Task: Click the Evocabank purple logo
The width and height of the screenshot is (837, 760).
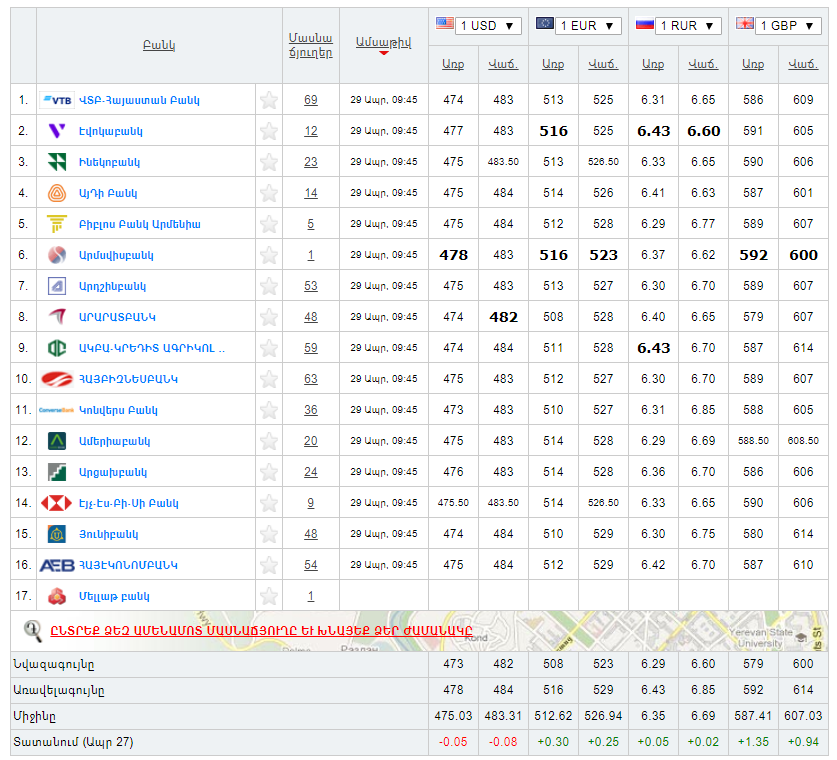Action: pyautogui.click(x=57, y=131)
